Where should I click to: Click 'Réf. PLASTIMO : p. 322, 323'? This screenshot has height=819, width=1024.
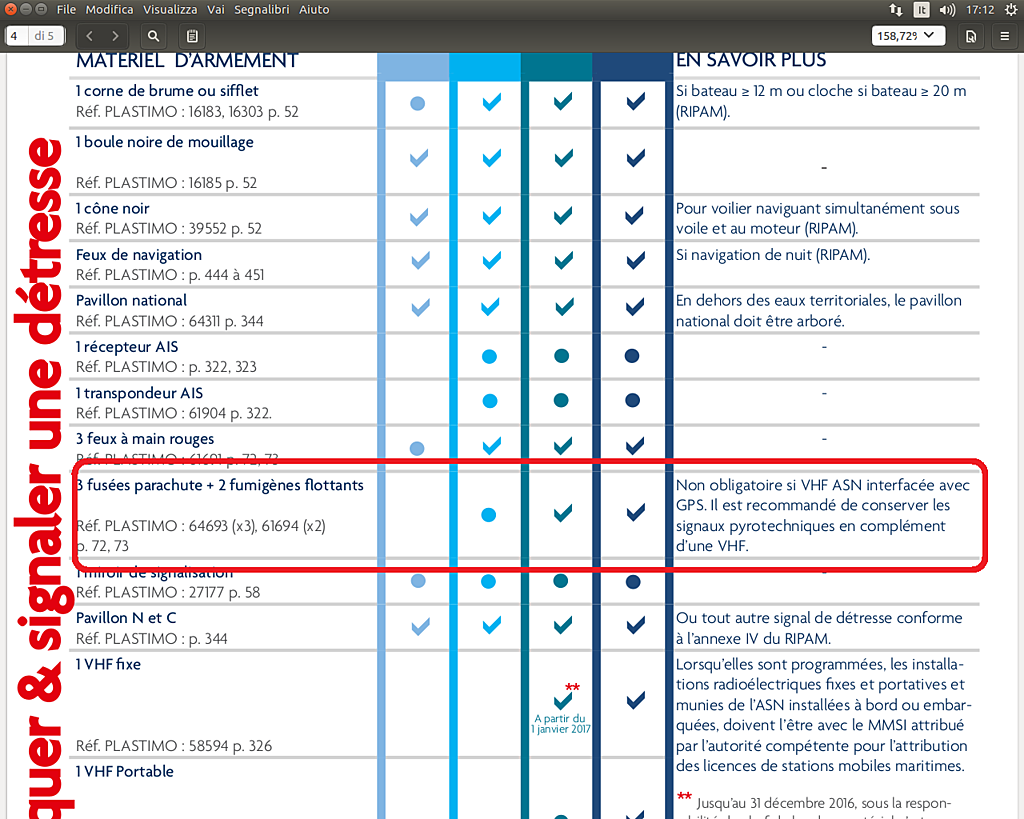tap(167, 367)
